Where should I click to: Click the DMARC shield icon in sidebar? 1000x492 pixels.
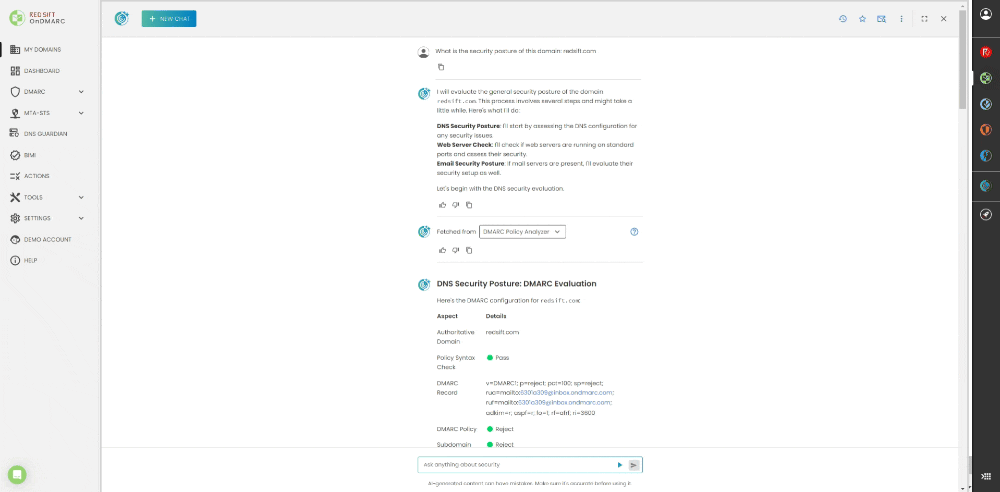[15, 92]
